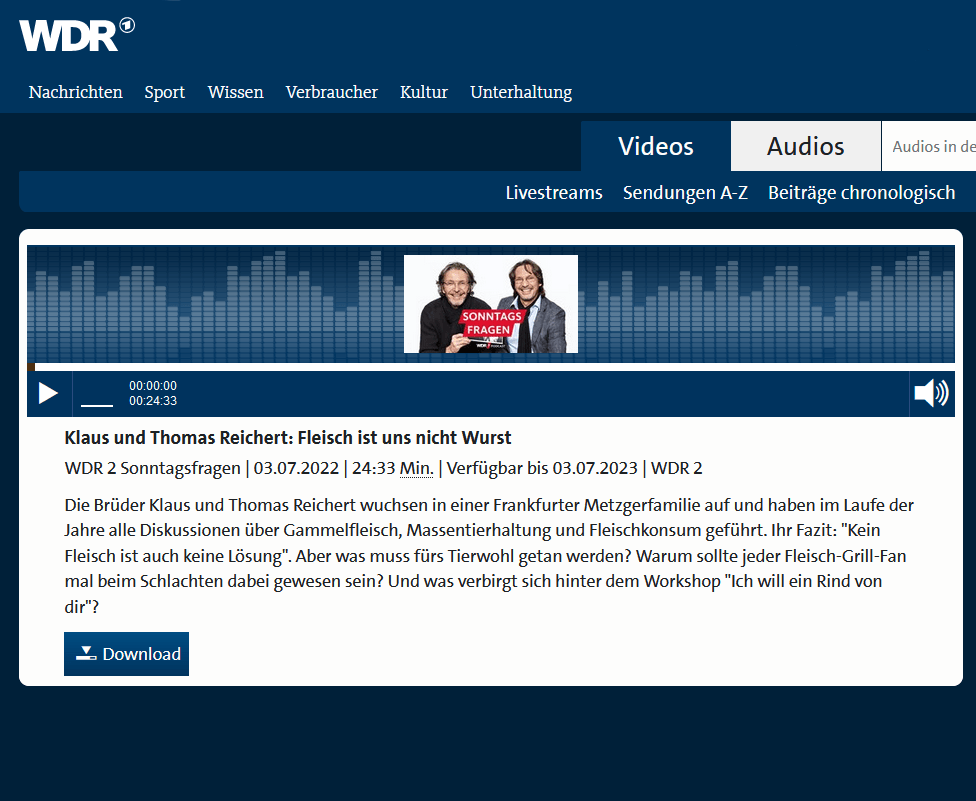
Task: Open the Livestreams link
Action: tap(553, 193)
